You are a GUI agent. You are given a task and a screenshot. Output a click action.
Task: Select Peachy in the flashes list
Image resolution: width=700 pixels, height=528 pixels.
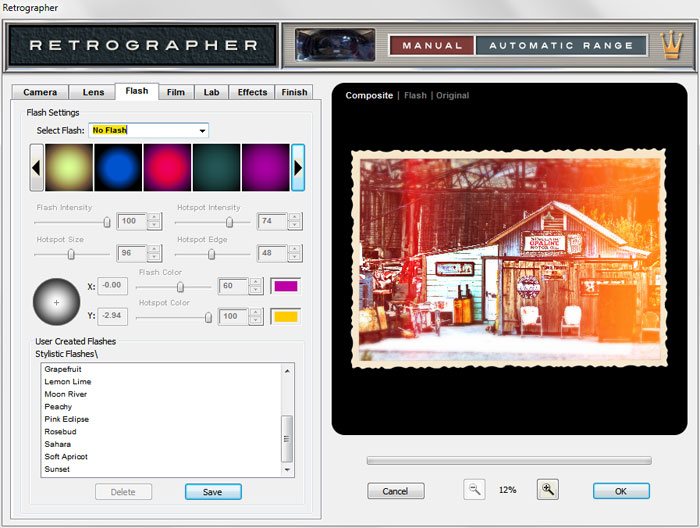58,407
